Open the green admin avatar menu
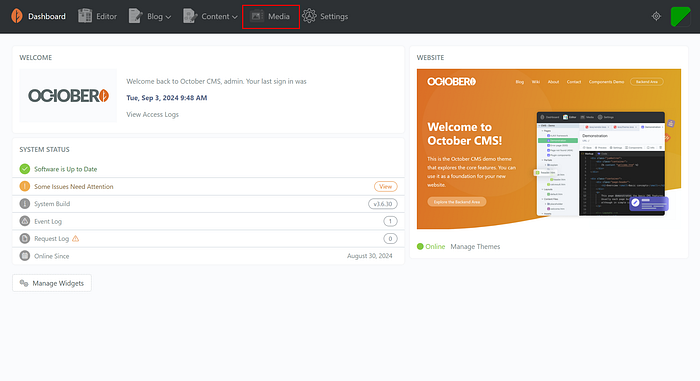 (x=680, y=16)
